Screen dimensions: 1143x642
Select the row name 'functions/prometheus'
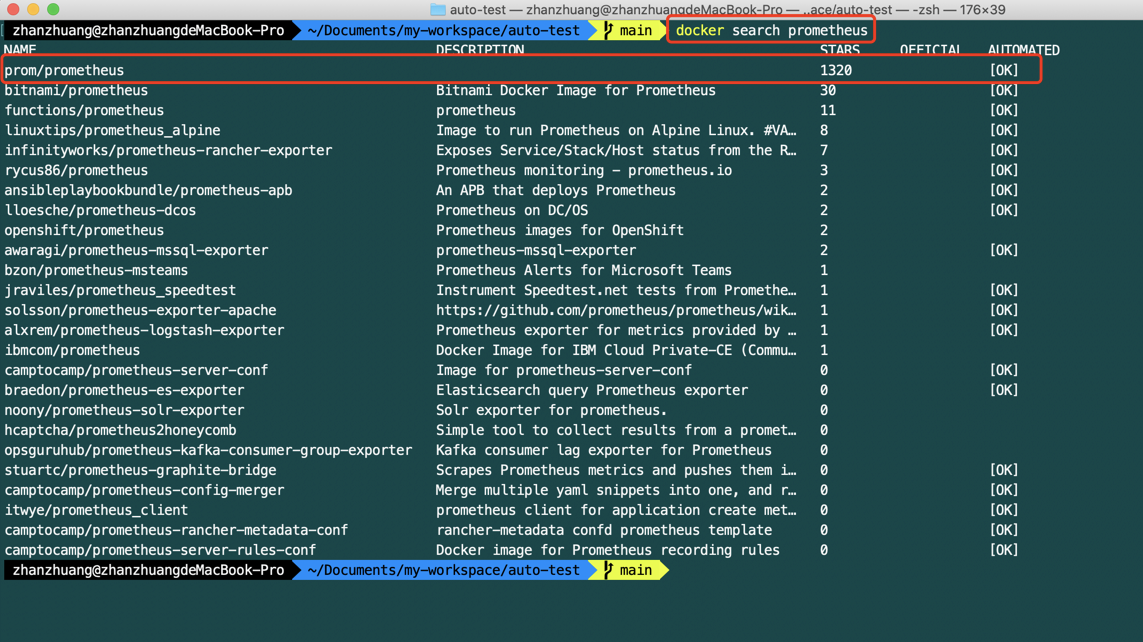84,111
